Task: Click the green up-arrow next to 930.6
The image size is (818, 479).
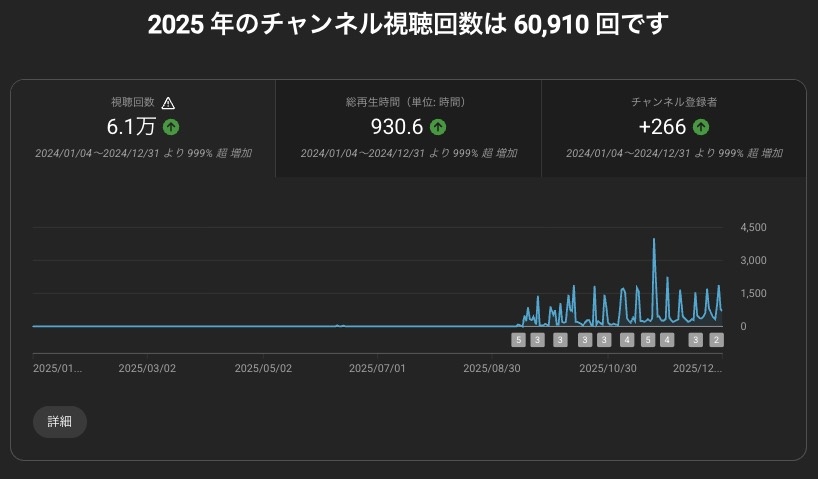Action: (x=438, y=127)
